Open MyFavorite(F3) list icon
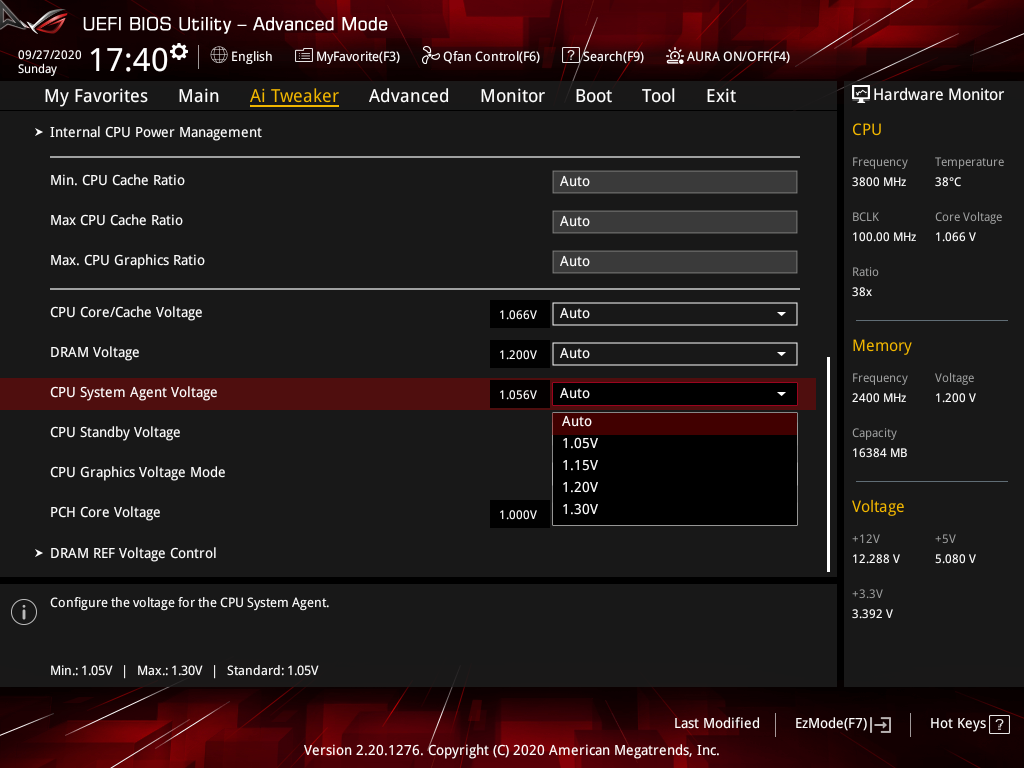The width and height of the screenshot is (1024, 768). (304, 56)
